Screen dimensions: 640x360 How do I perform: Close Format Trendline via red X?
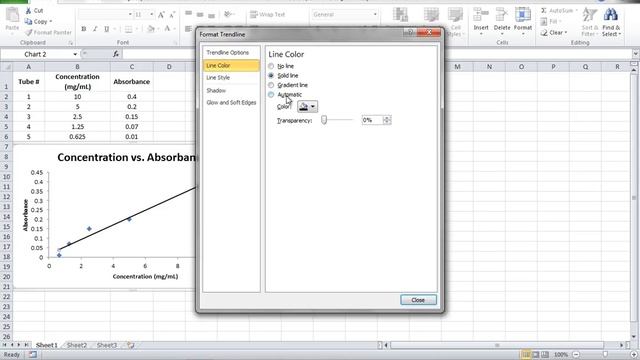pos(429,33)
